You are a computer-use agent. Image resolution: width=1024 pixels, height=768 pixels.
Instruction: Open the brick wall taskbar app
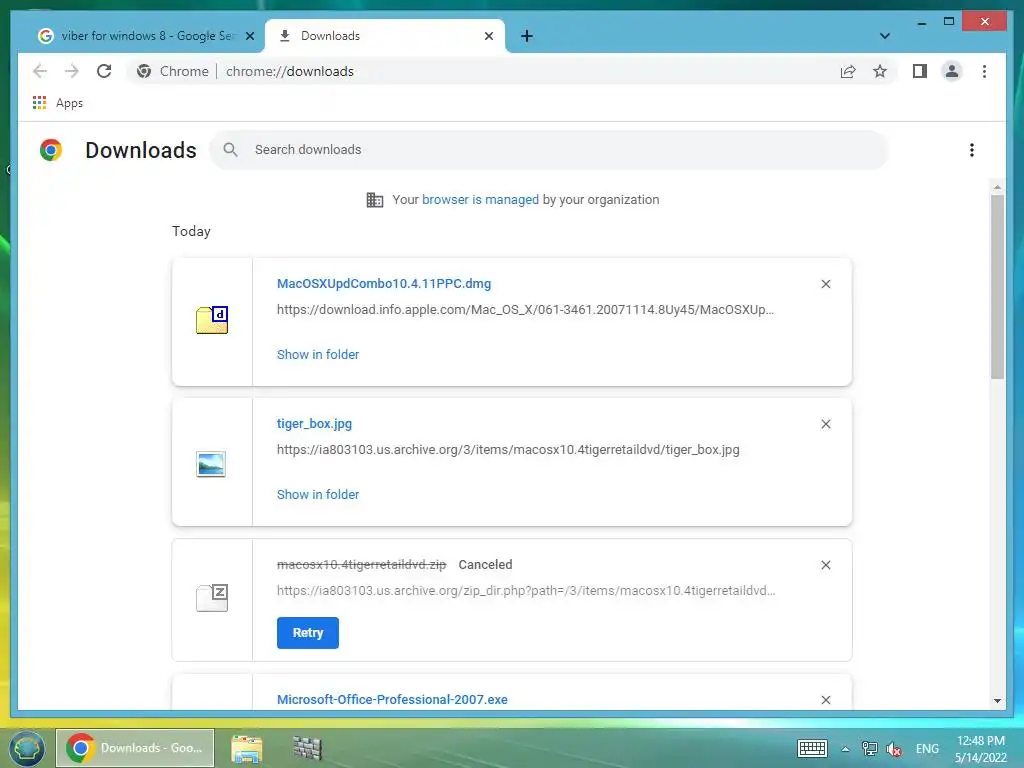[307, 749]
